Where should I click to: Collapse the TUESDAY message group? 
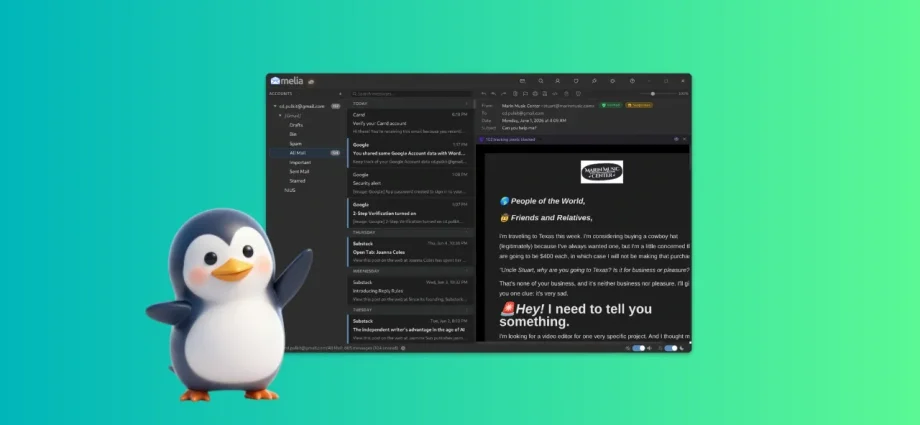pos(467,309)
